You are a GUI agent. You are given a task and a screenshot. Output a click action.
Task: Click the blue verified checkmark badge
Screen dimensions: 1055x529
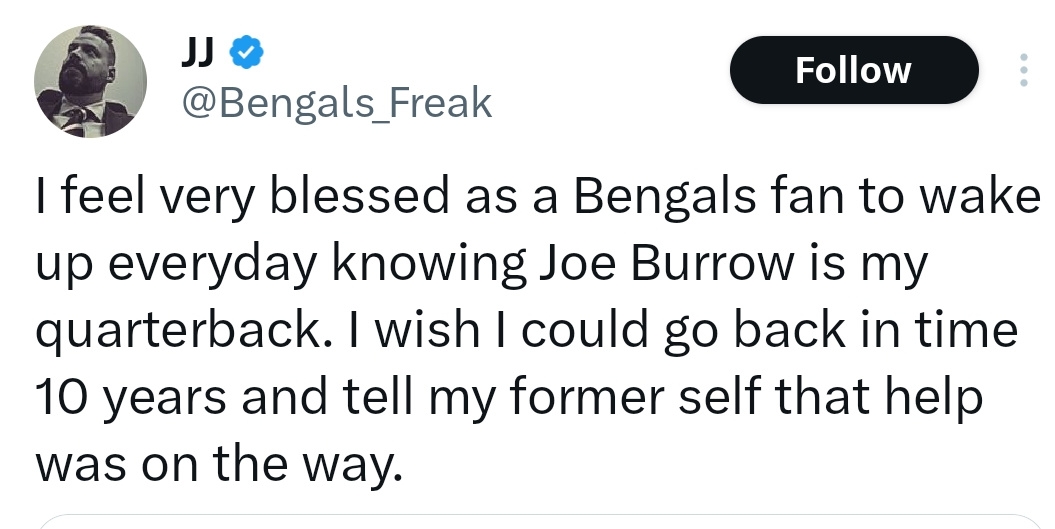coord(247,52)
